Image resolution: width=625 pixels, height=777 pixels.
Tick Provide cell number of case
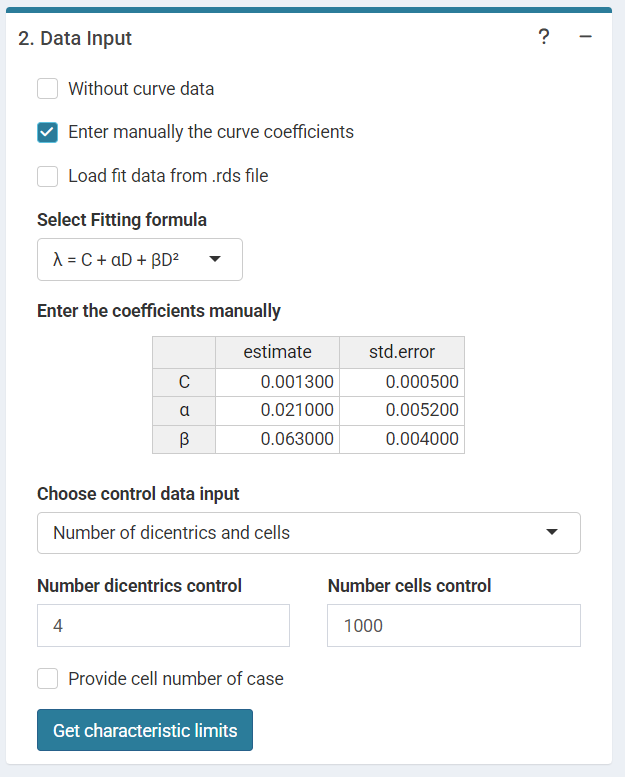pyautogui.click(x=48, y=678)
